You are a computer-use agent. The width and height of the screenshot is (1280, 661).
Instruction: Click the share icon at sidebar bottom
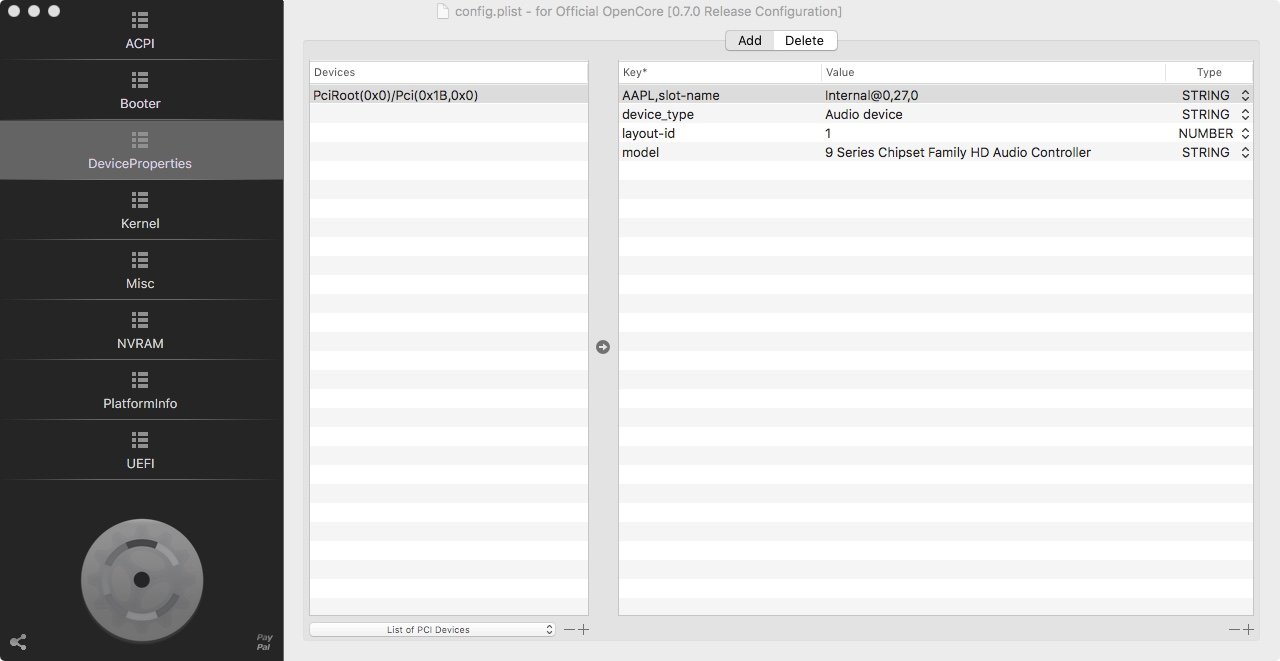coord(18,642)
